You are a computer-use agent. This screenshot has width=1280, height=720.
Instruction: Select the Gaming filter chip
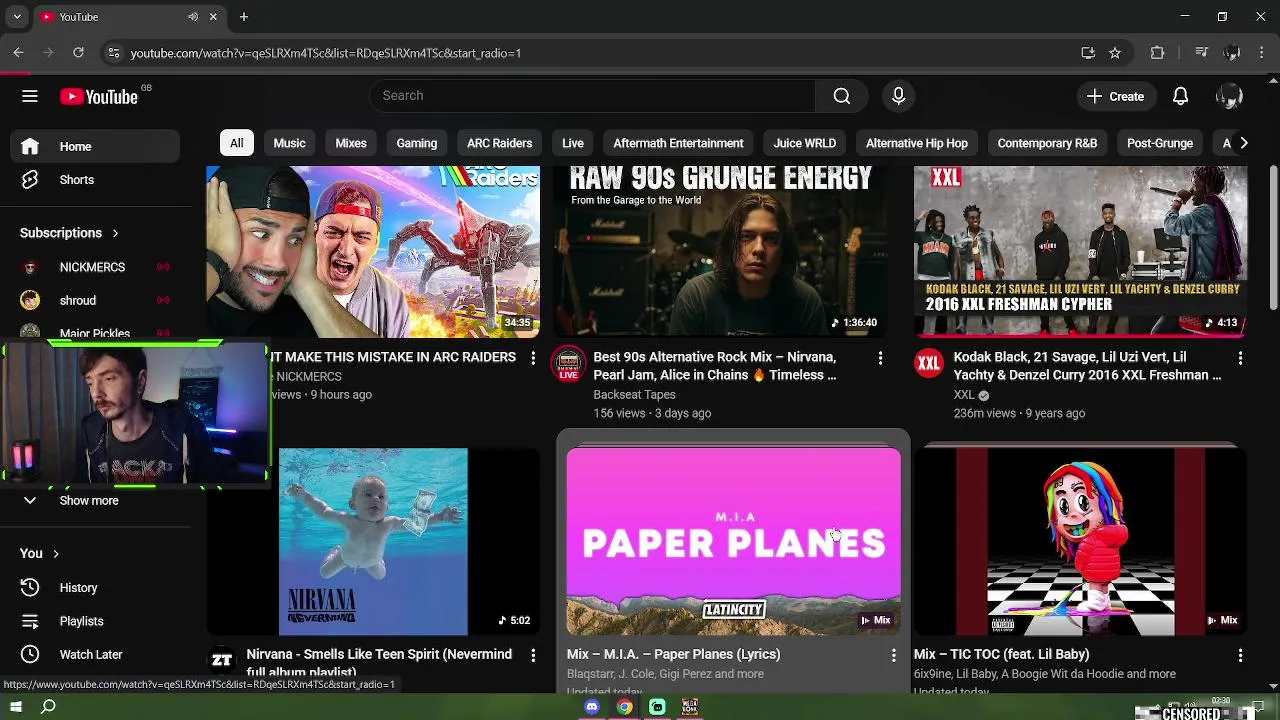(x=416, y=143)
